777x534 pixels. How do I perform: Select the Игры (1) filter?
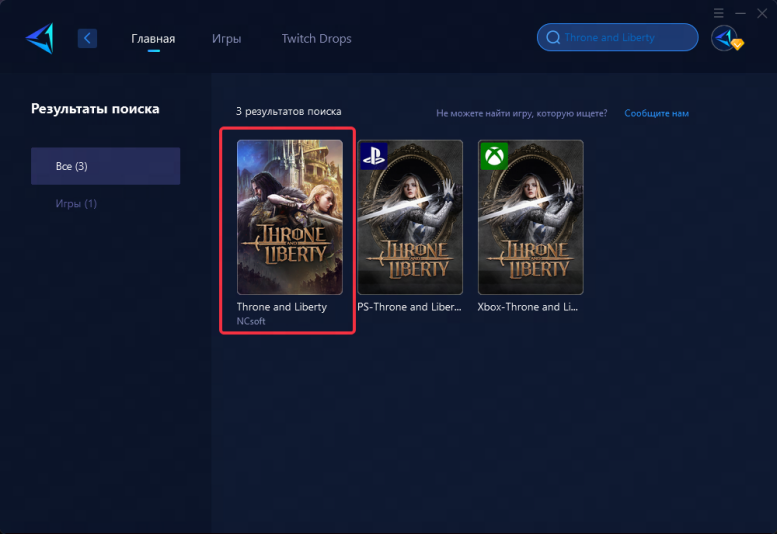(76, 204)
